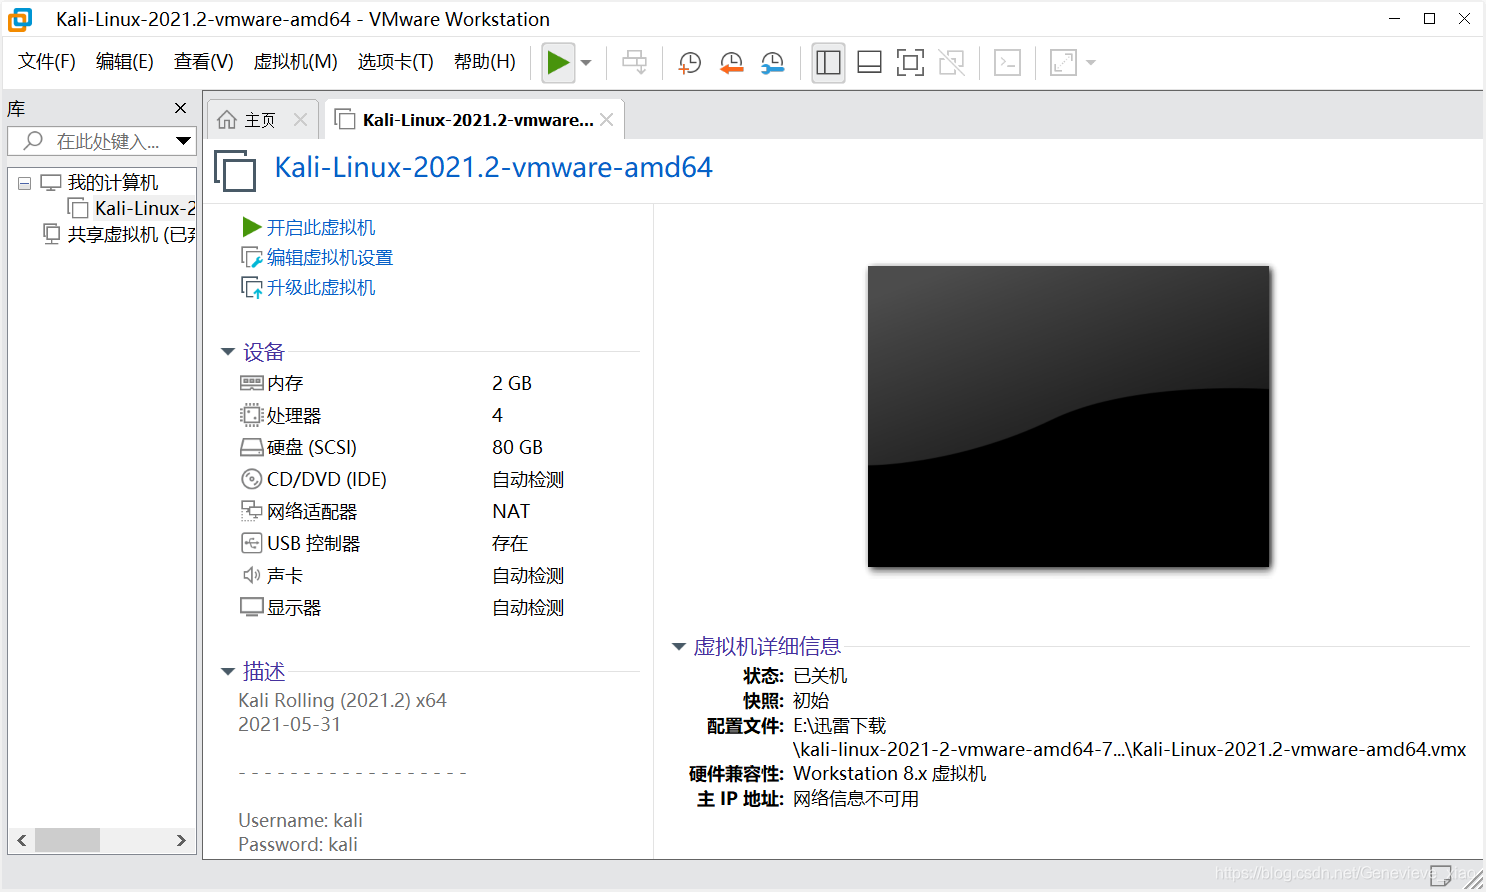
Task: Click the stretch guest display icon
Action: (x=1063, y=63)
